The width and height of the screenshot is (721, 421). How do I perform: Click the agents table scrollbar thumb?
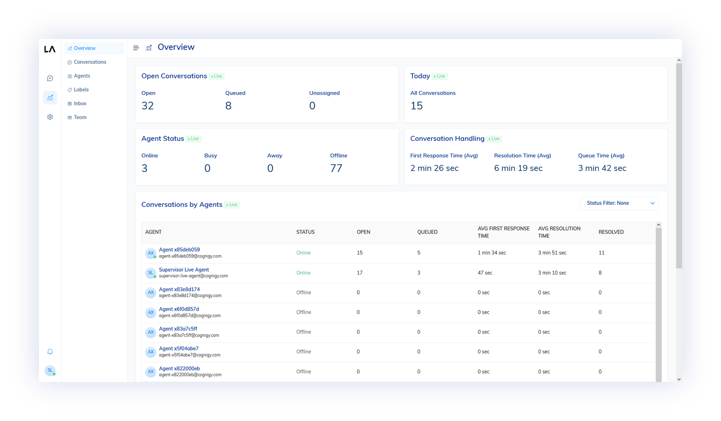tap(658, 304)
